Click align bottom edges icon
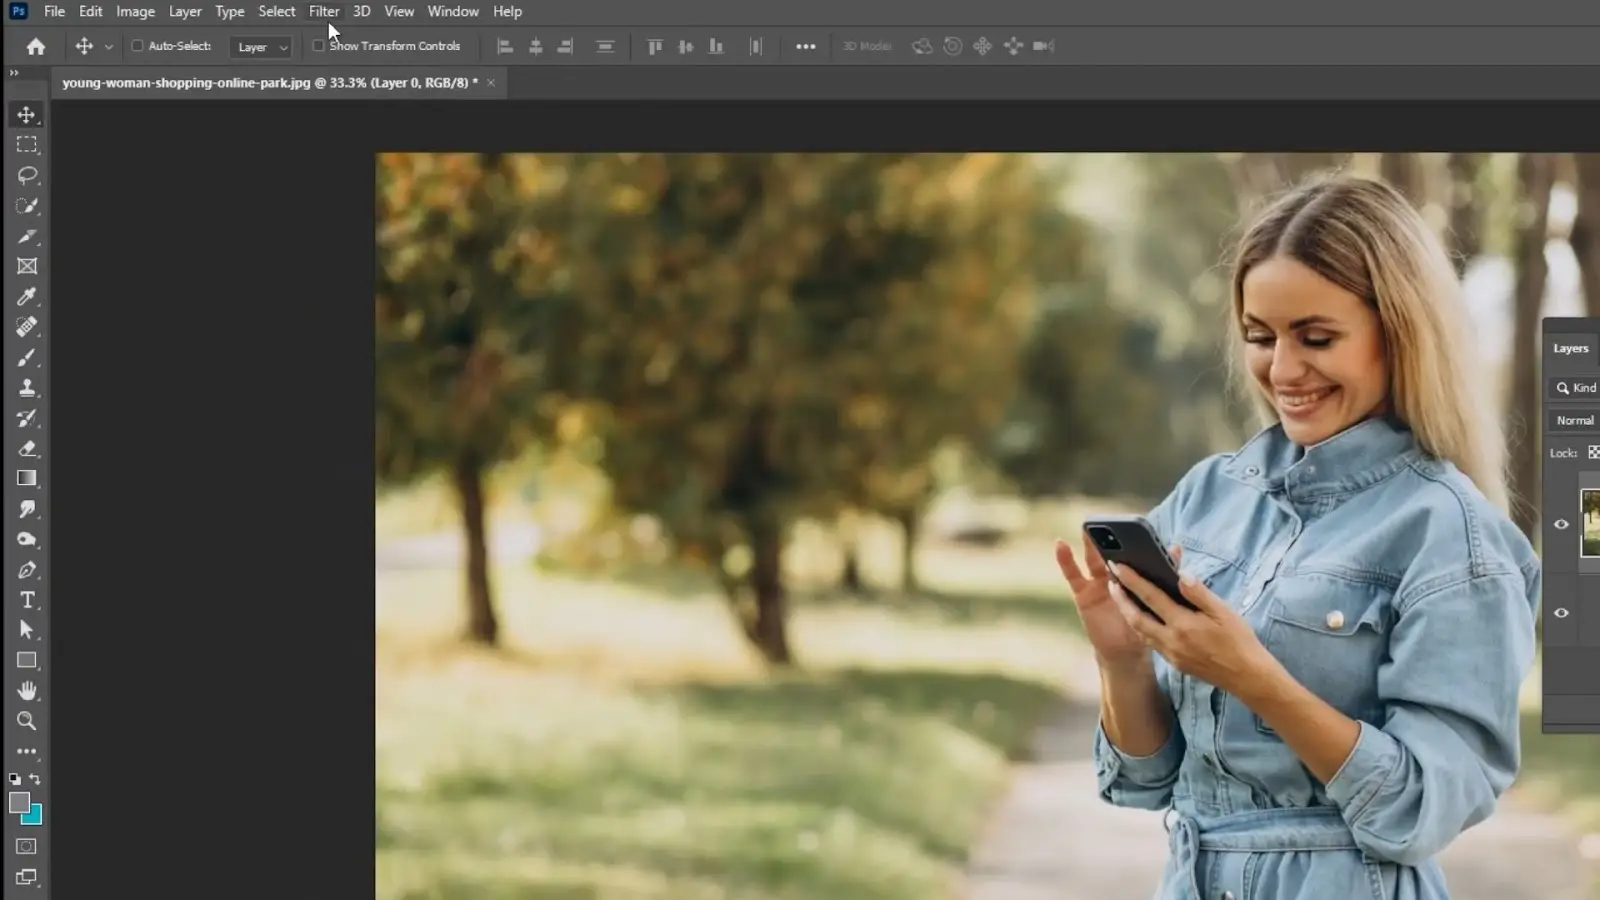 [x=716, y=46]
